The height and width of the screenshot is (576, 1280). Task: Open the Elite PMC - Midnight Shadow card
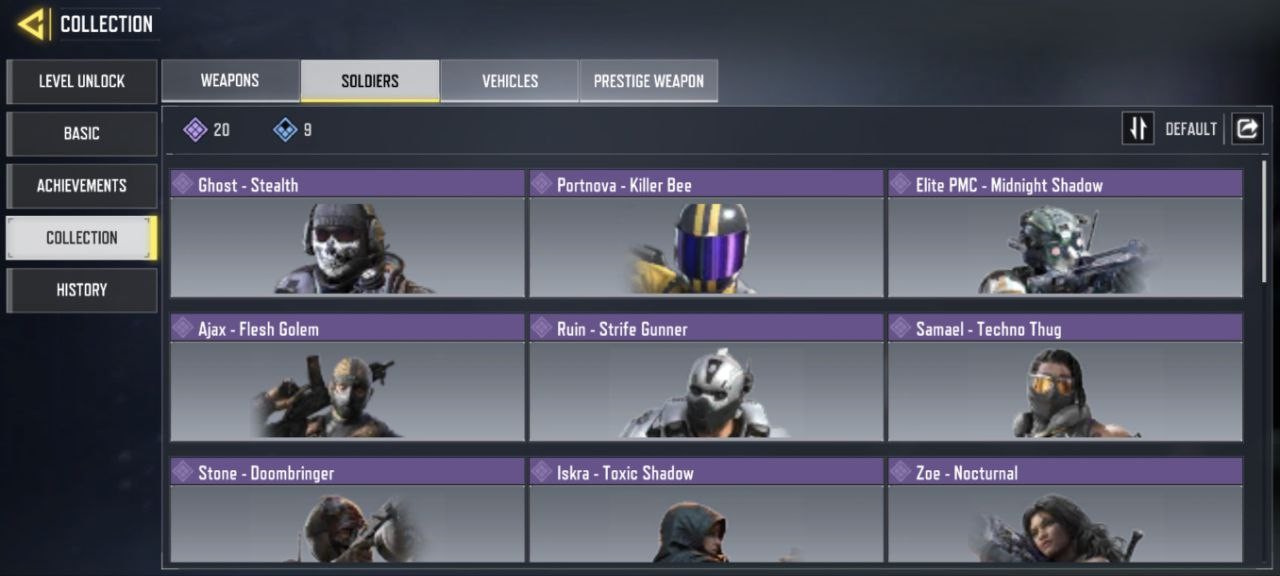coord(1065,233)
